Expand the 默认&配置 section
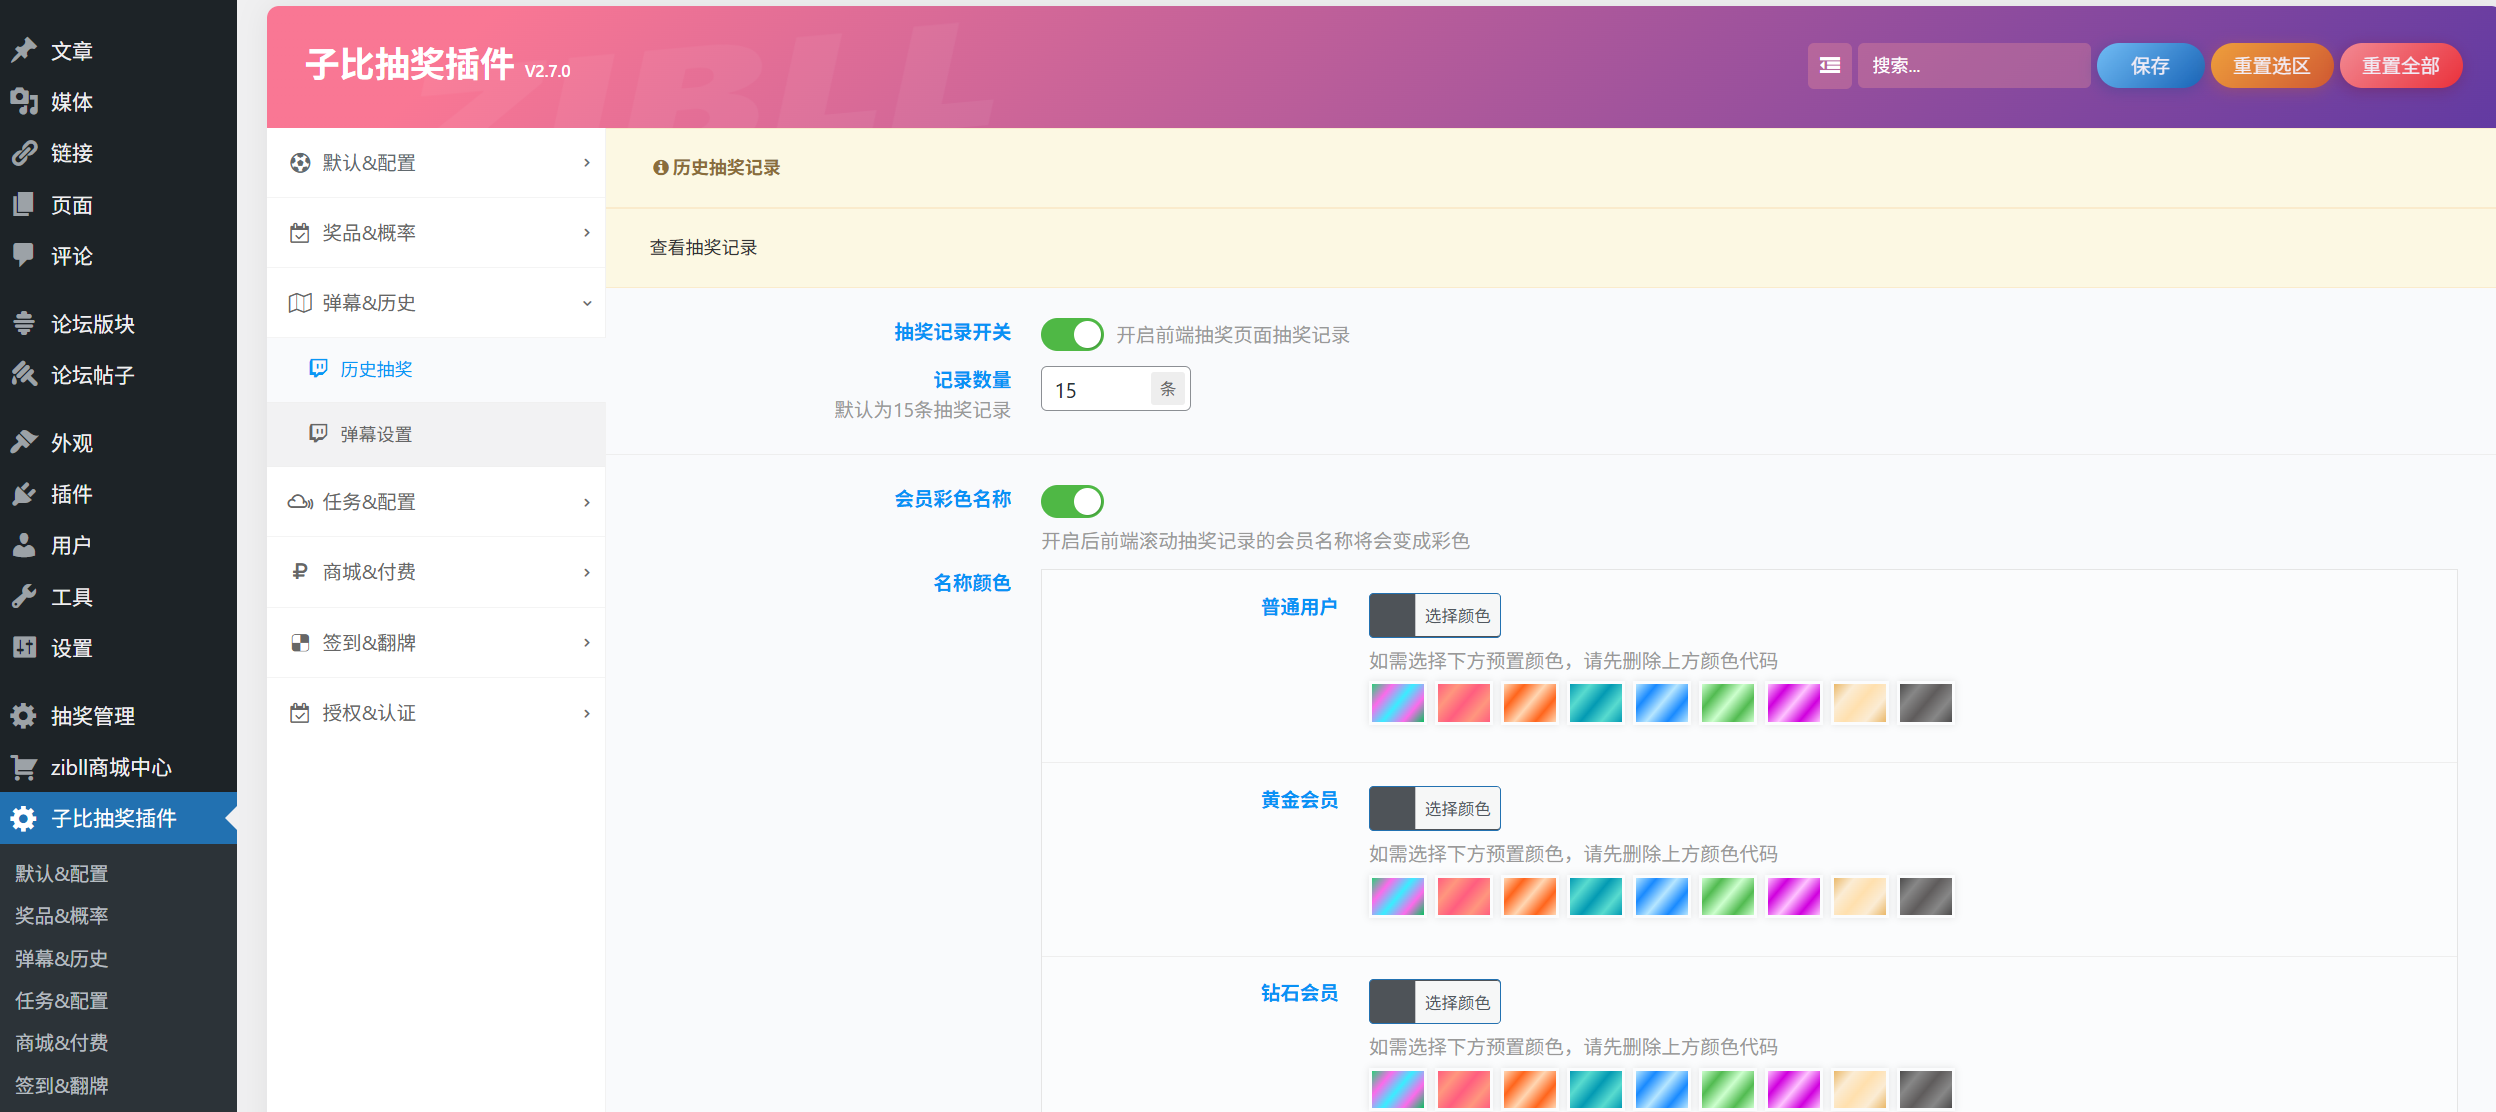 click(436, 162)
